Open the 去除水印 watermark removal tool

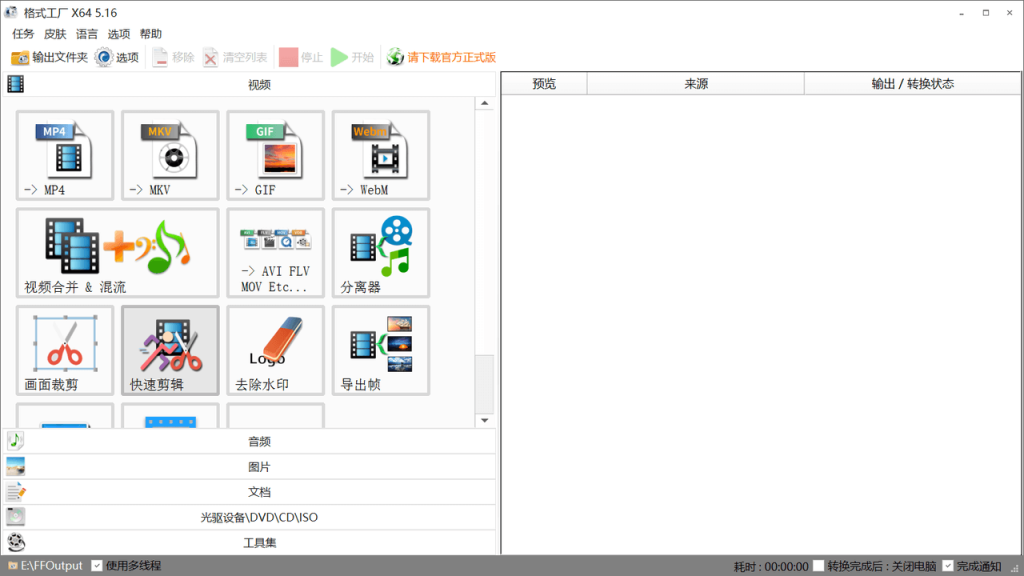(275, 350)
